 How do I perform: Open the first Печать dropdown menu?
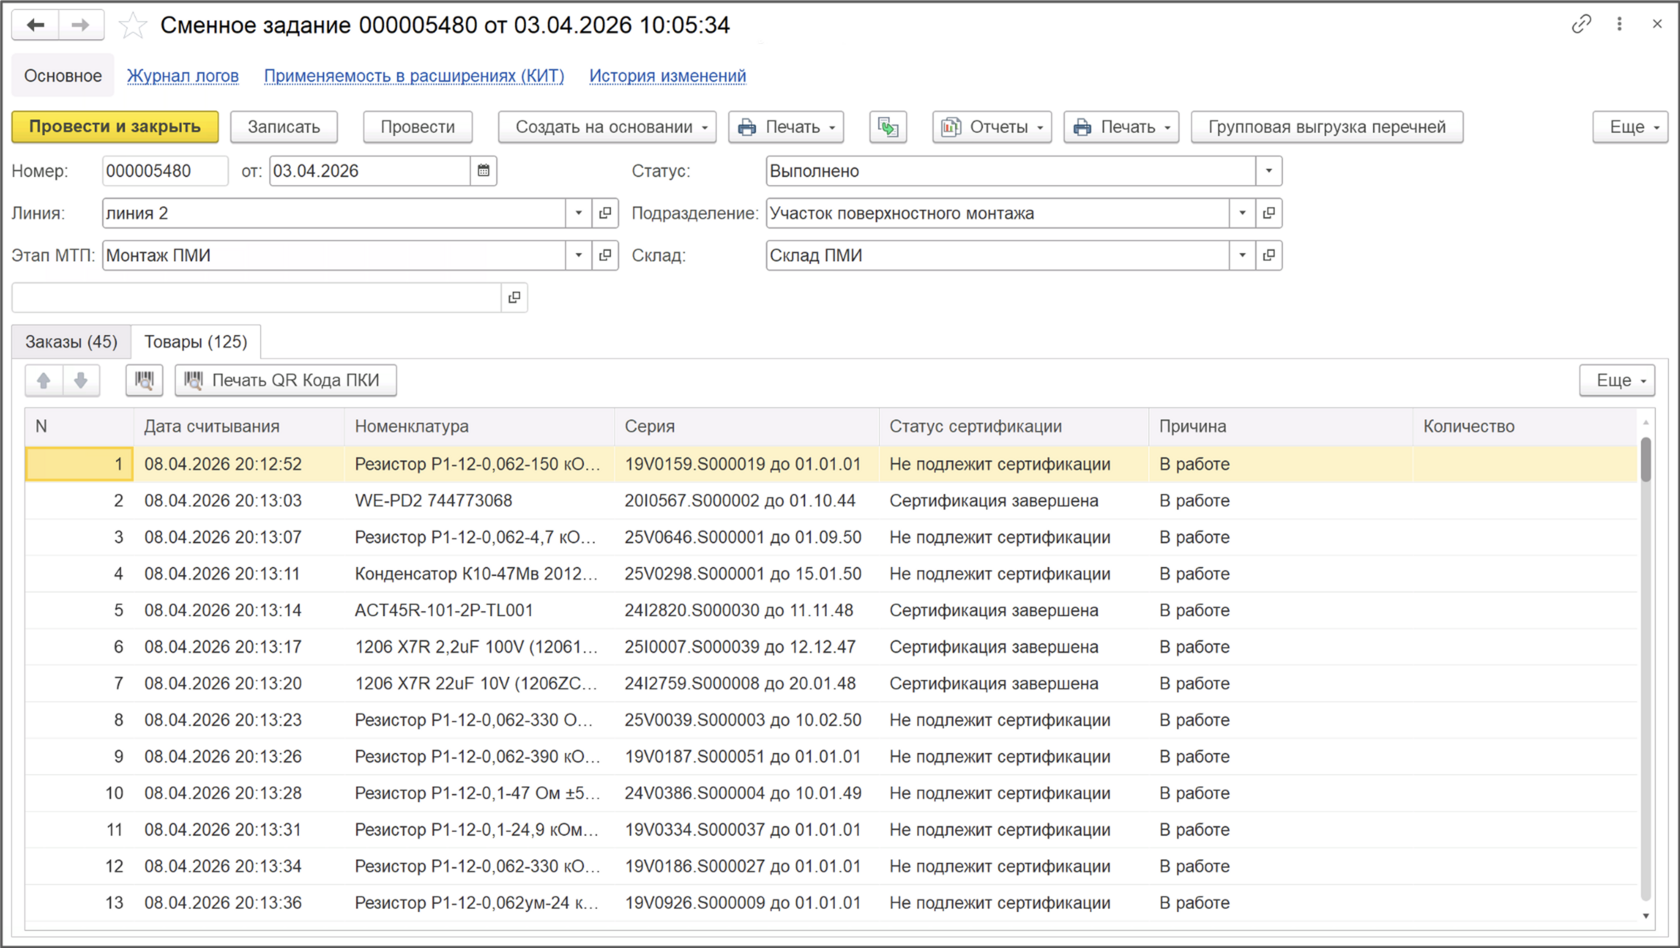(786, 127)
